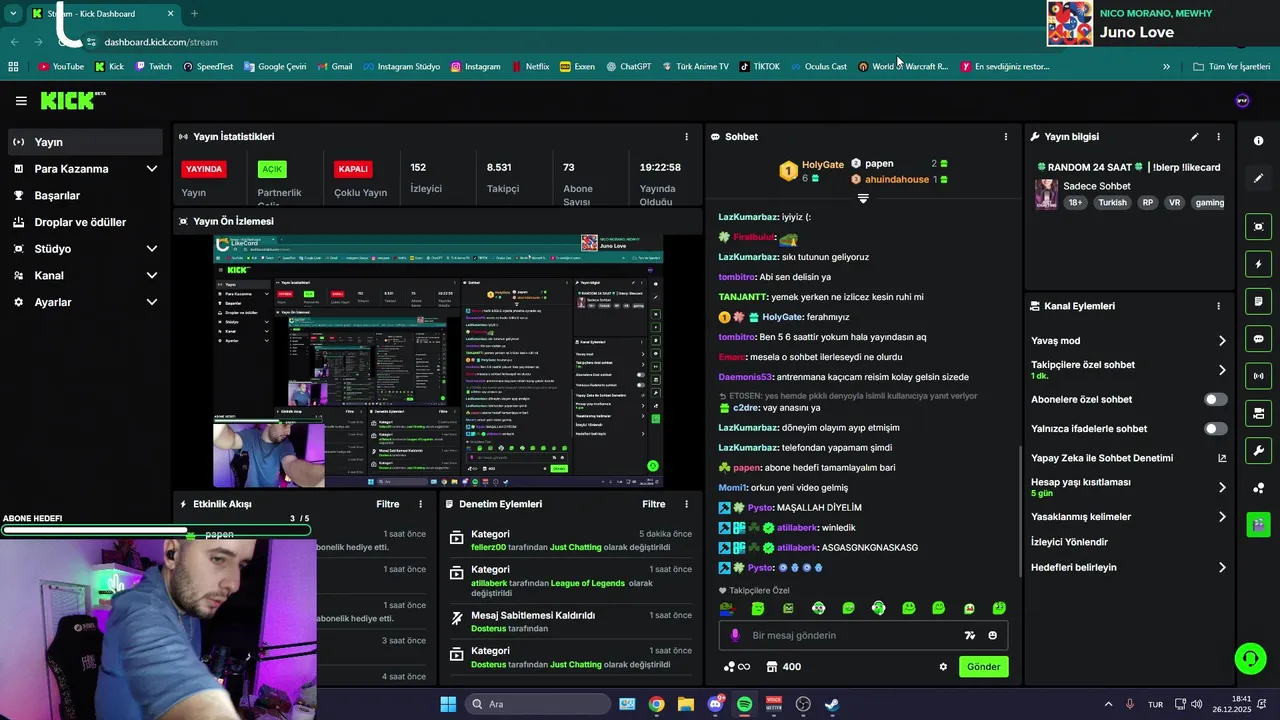This screenshot has height=720, width=1280.
Task: Click the purple microphone icon in the chat input
Action: tap(735, 635)
